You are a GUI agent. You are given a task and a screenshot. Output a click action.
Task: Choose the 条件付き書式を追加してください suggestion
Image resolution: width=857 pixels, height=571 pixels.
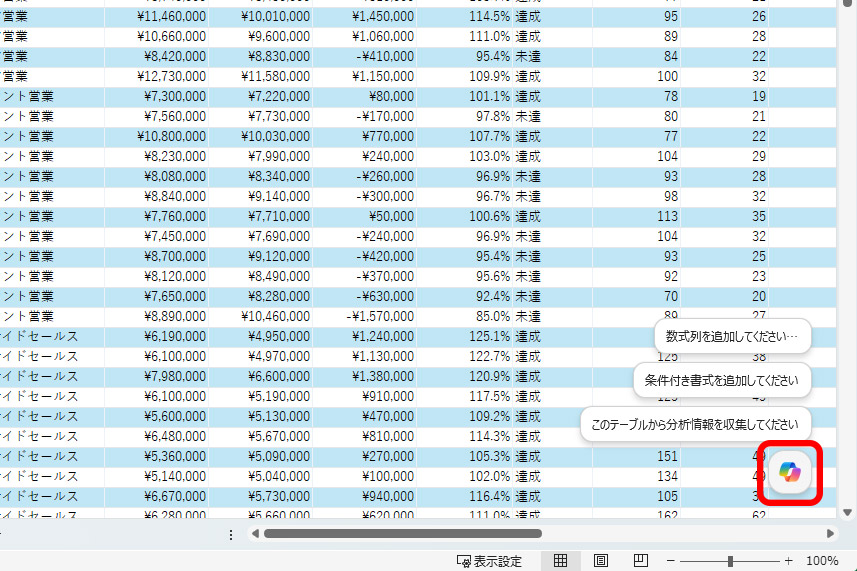(x=721, y=380)
